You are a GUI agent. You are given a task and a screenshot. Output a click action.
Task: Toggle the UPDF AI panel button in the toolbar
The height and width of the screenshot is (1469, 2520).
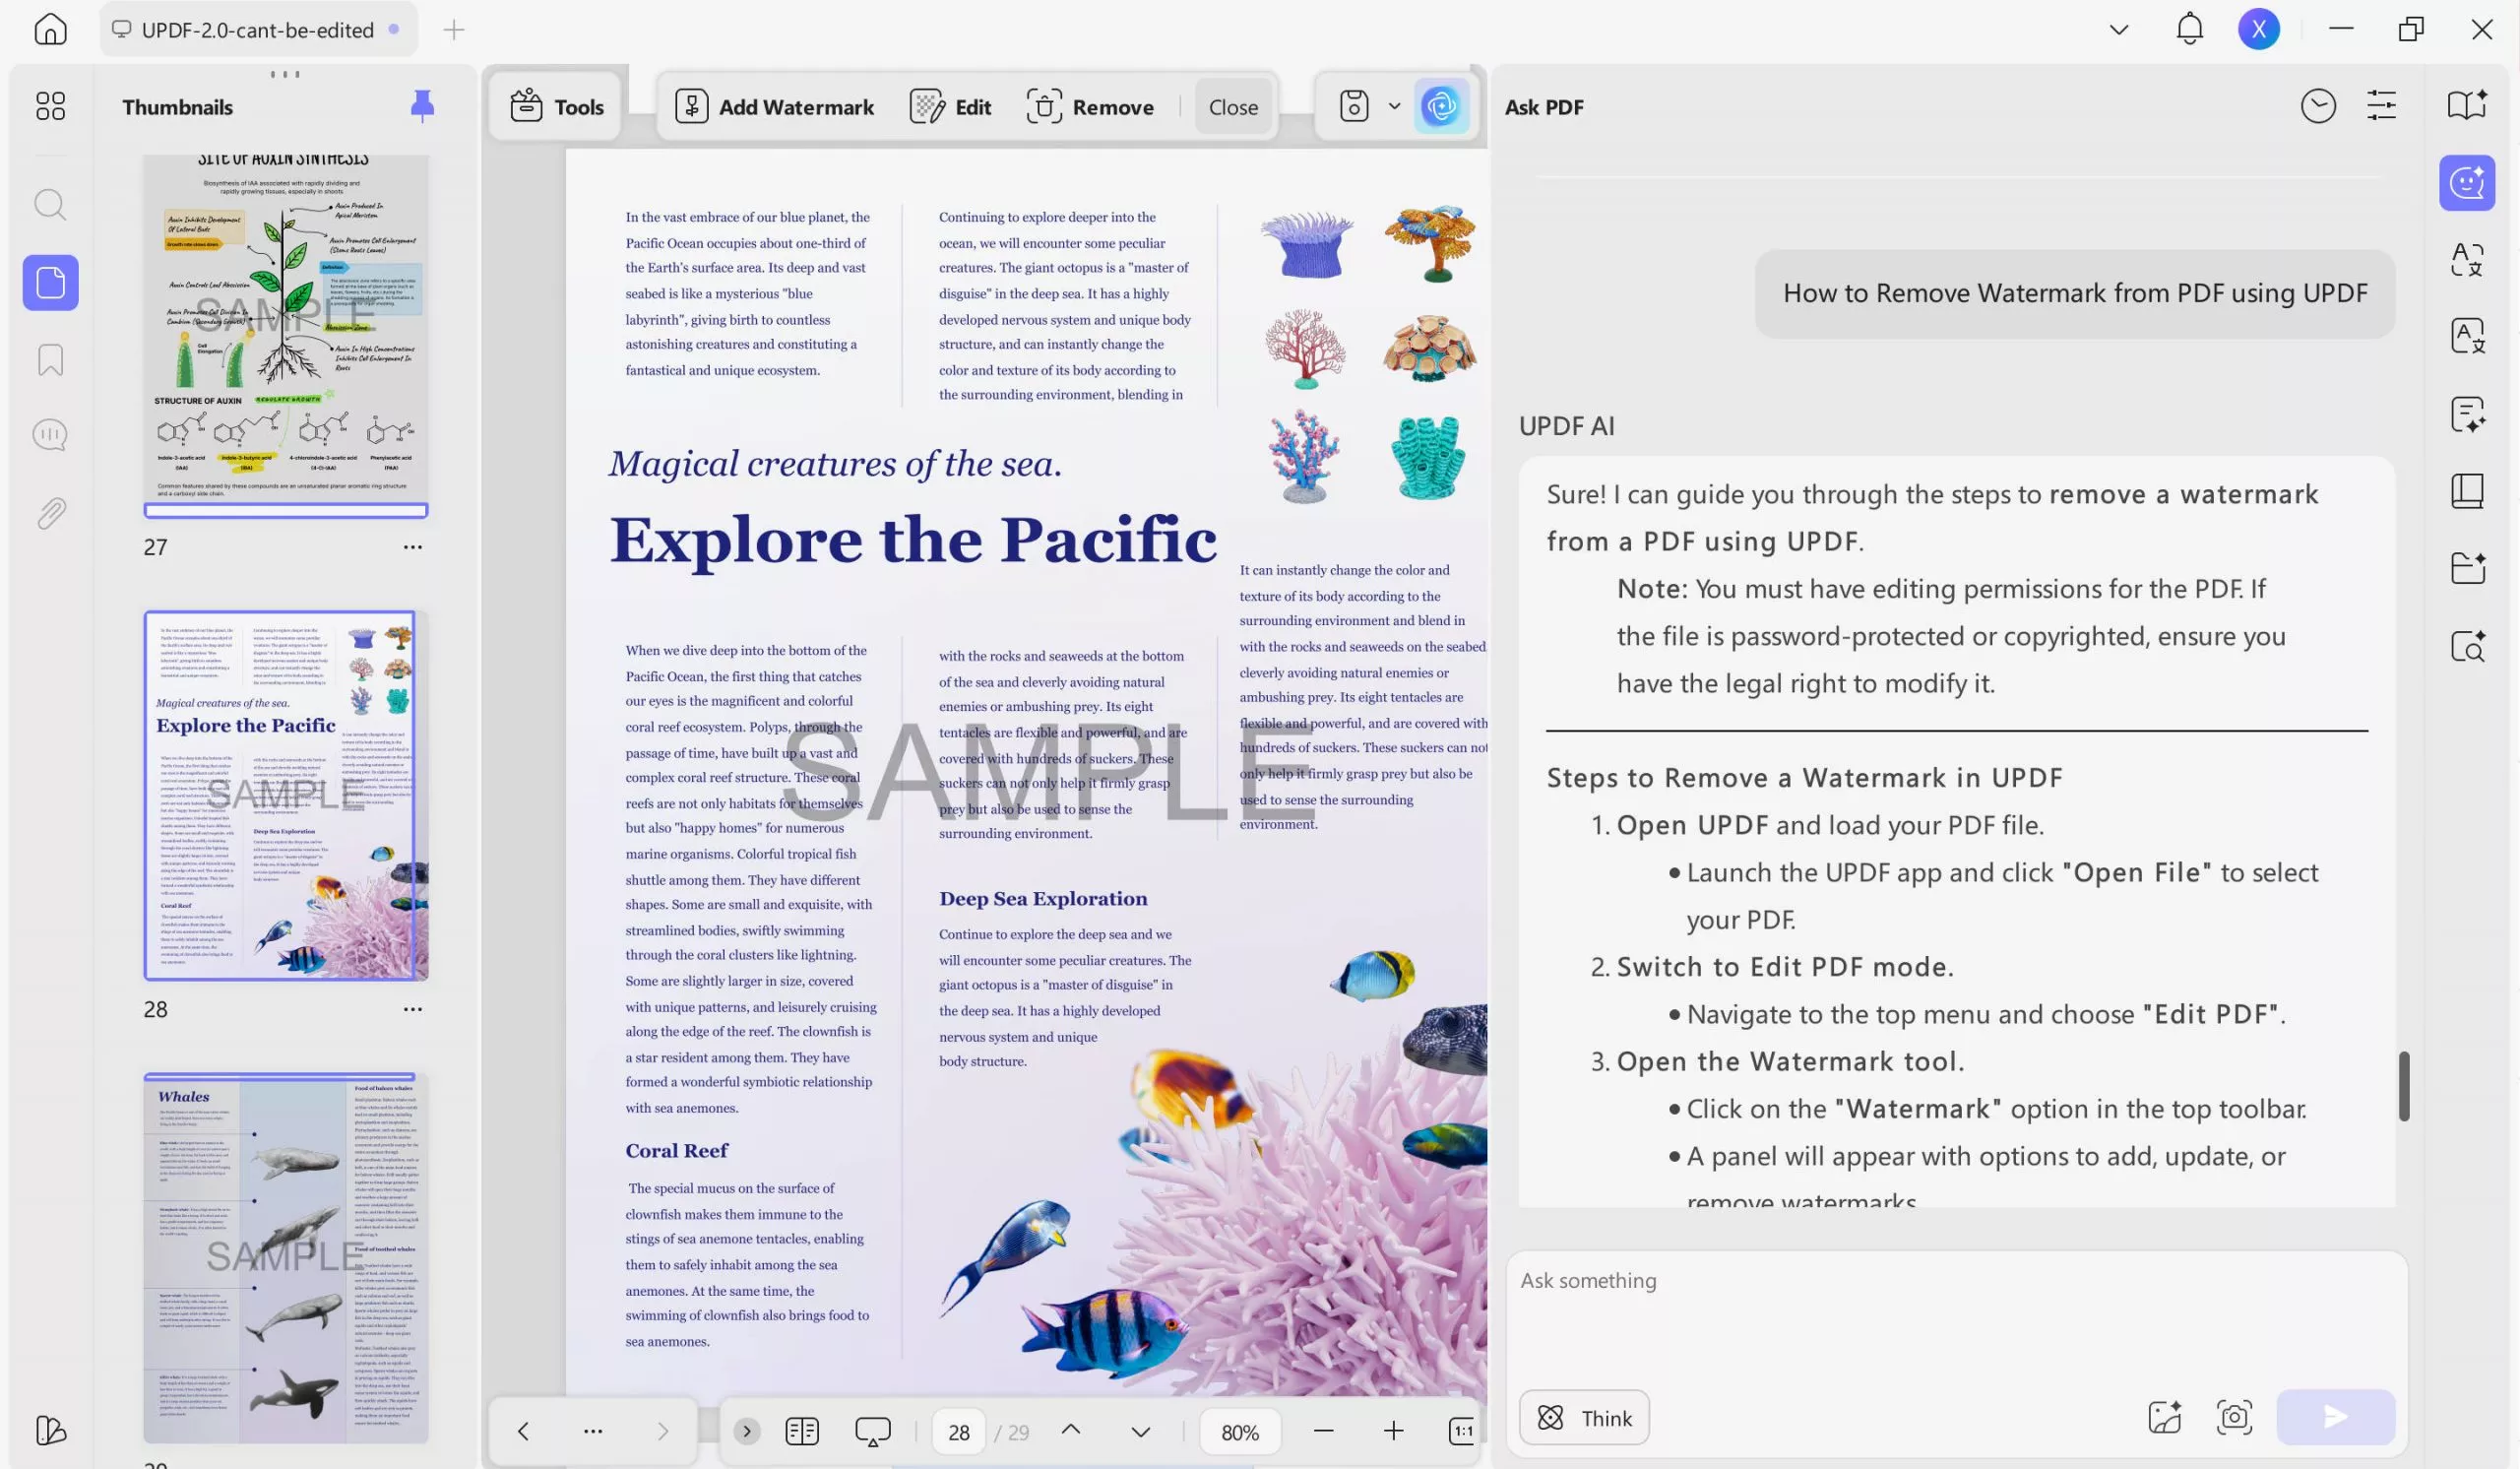tap(1441, 106)
